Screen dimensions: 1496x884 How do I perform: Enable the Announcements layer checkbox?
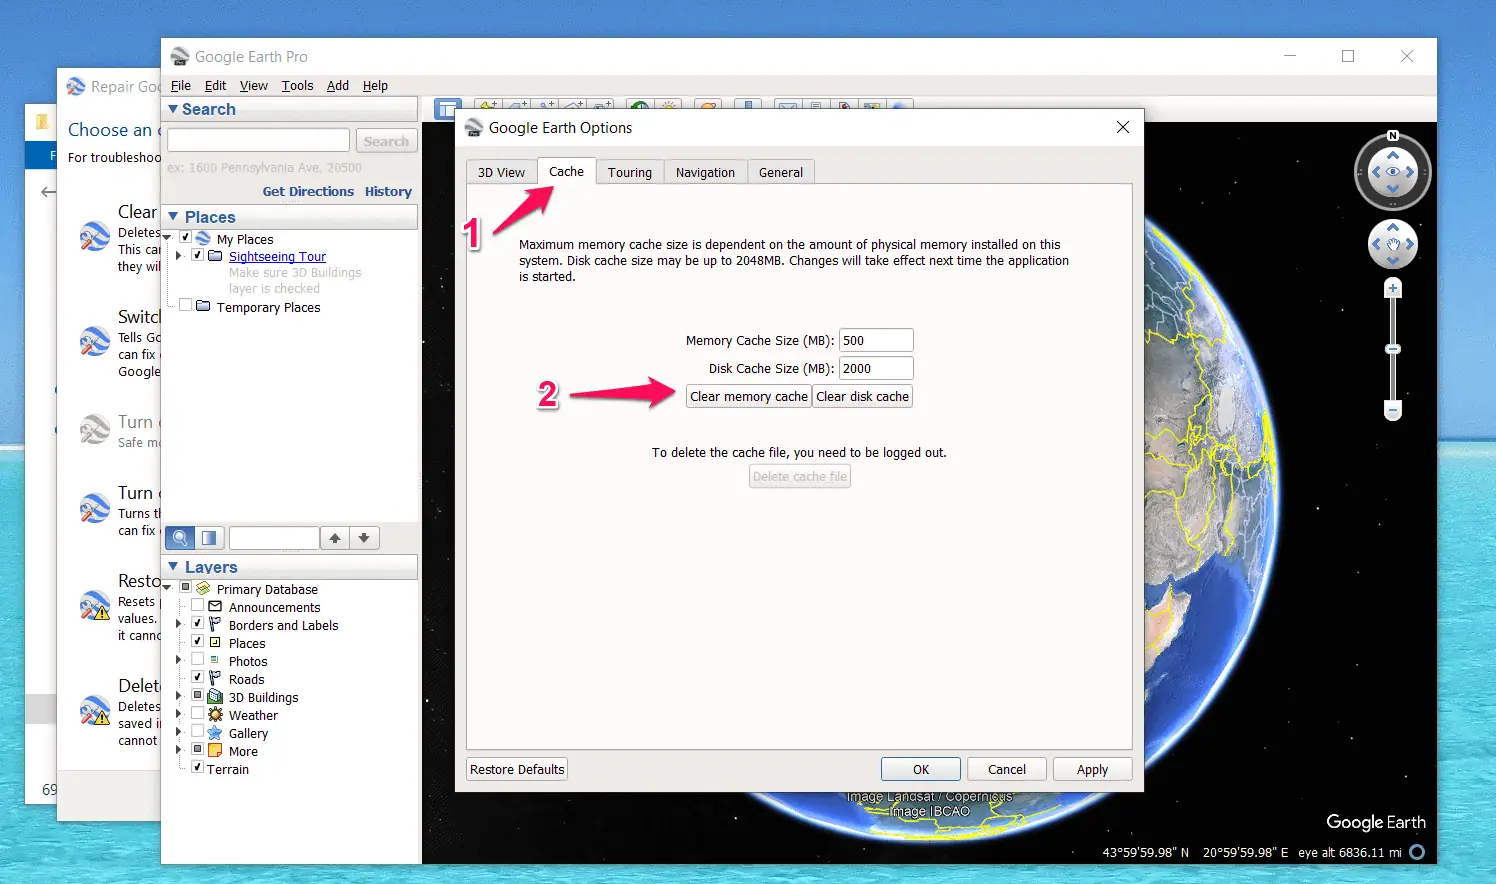coord(197,606)
